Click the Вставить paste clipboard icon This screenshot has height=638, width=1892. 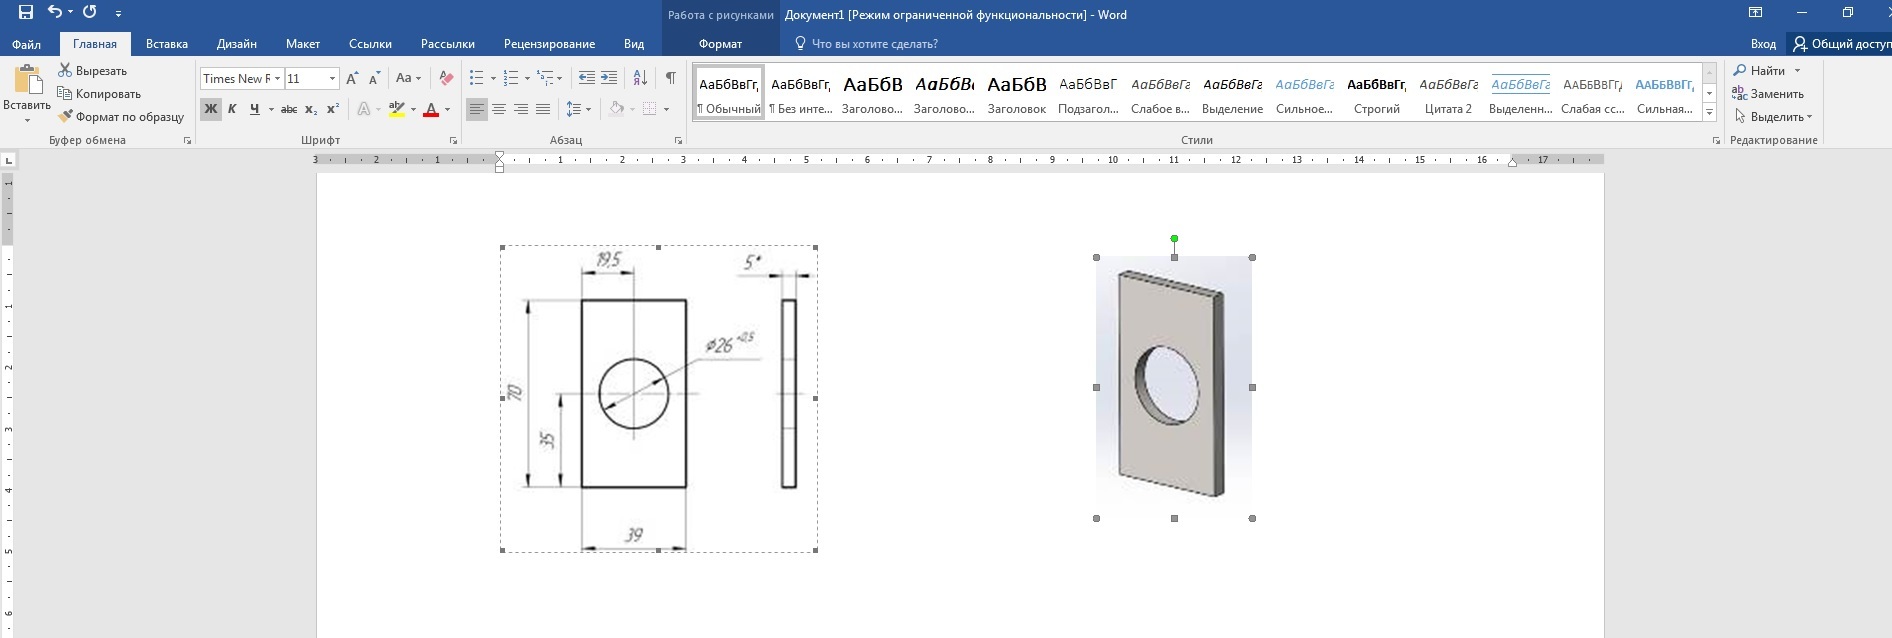pos(27,81)
